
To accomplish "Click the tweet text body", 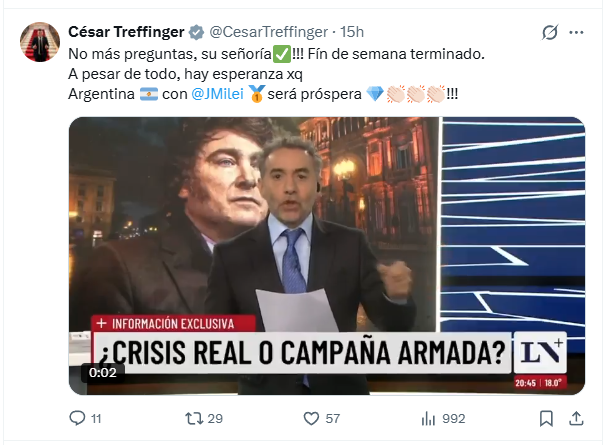I will pos(276,74).
